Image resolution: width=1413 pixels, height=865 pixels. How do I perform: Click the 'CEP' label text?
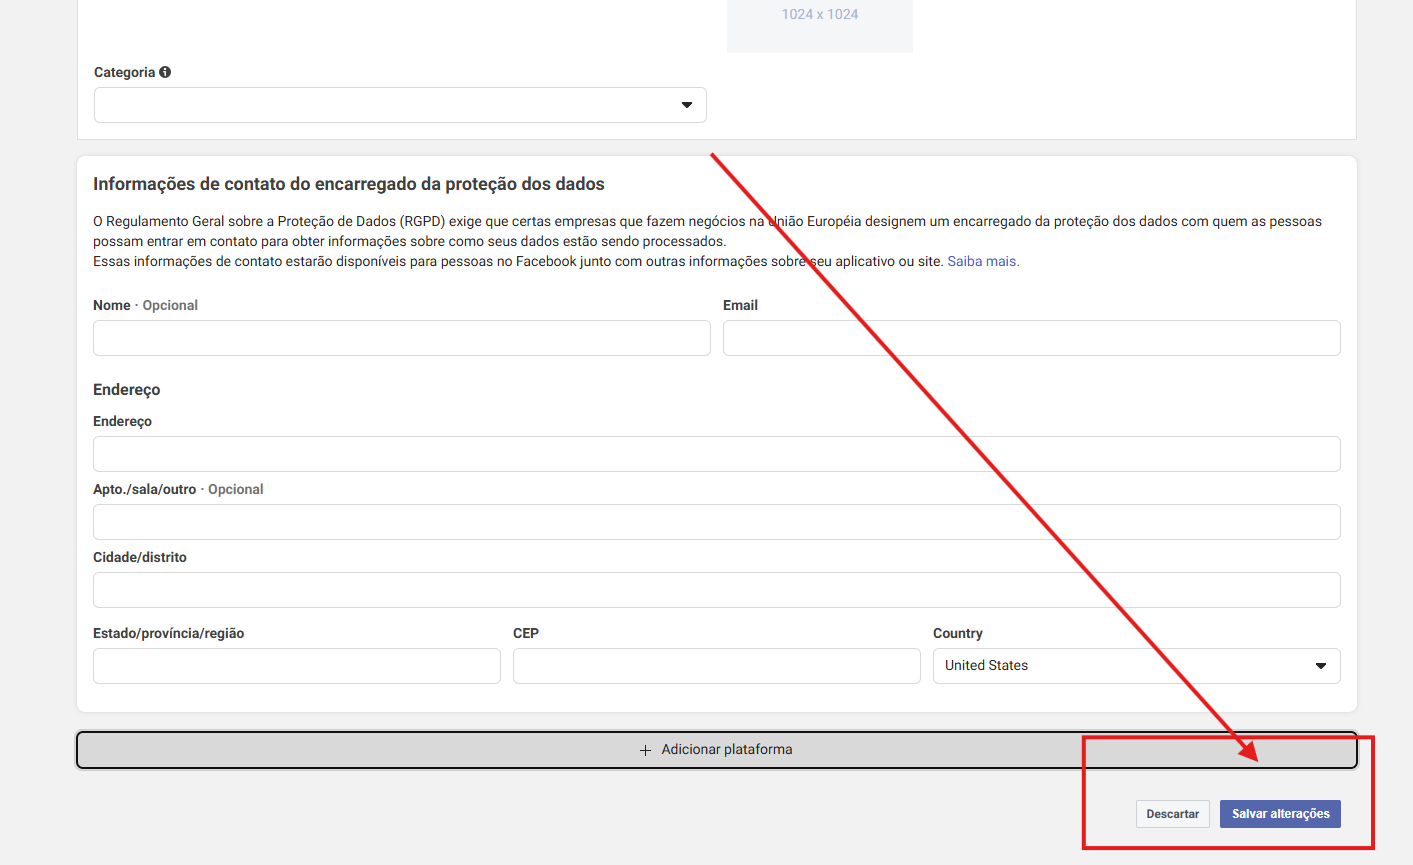pyautogui.click(x=526, y=633)
